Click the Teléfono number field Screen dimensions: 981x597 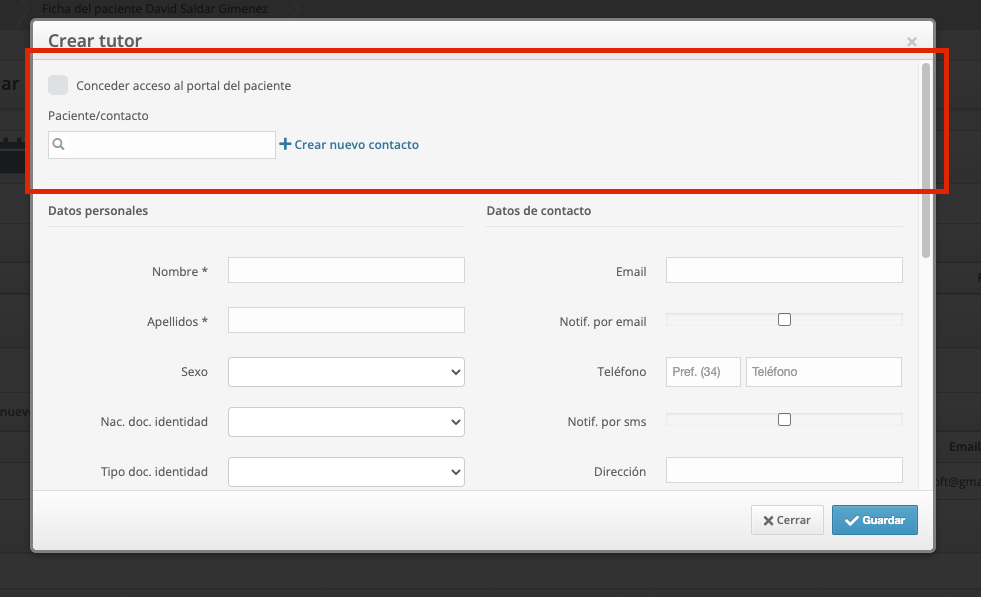823,372
